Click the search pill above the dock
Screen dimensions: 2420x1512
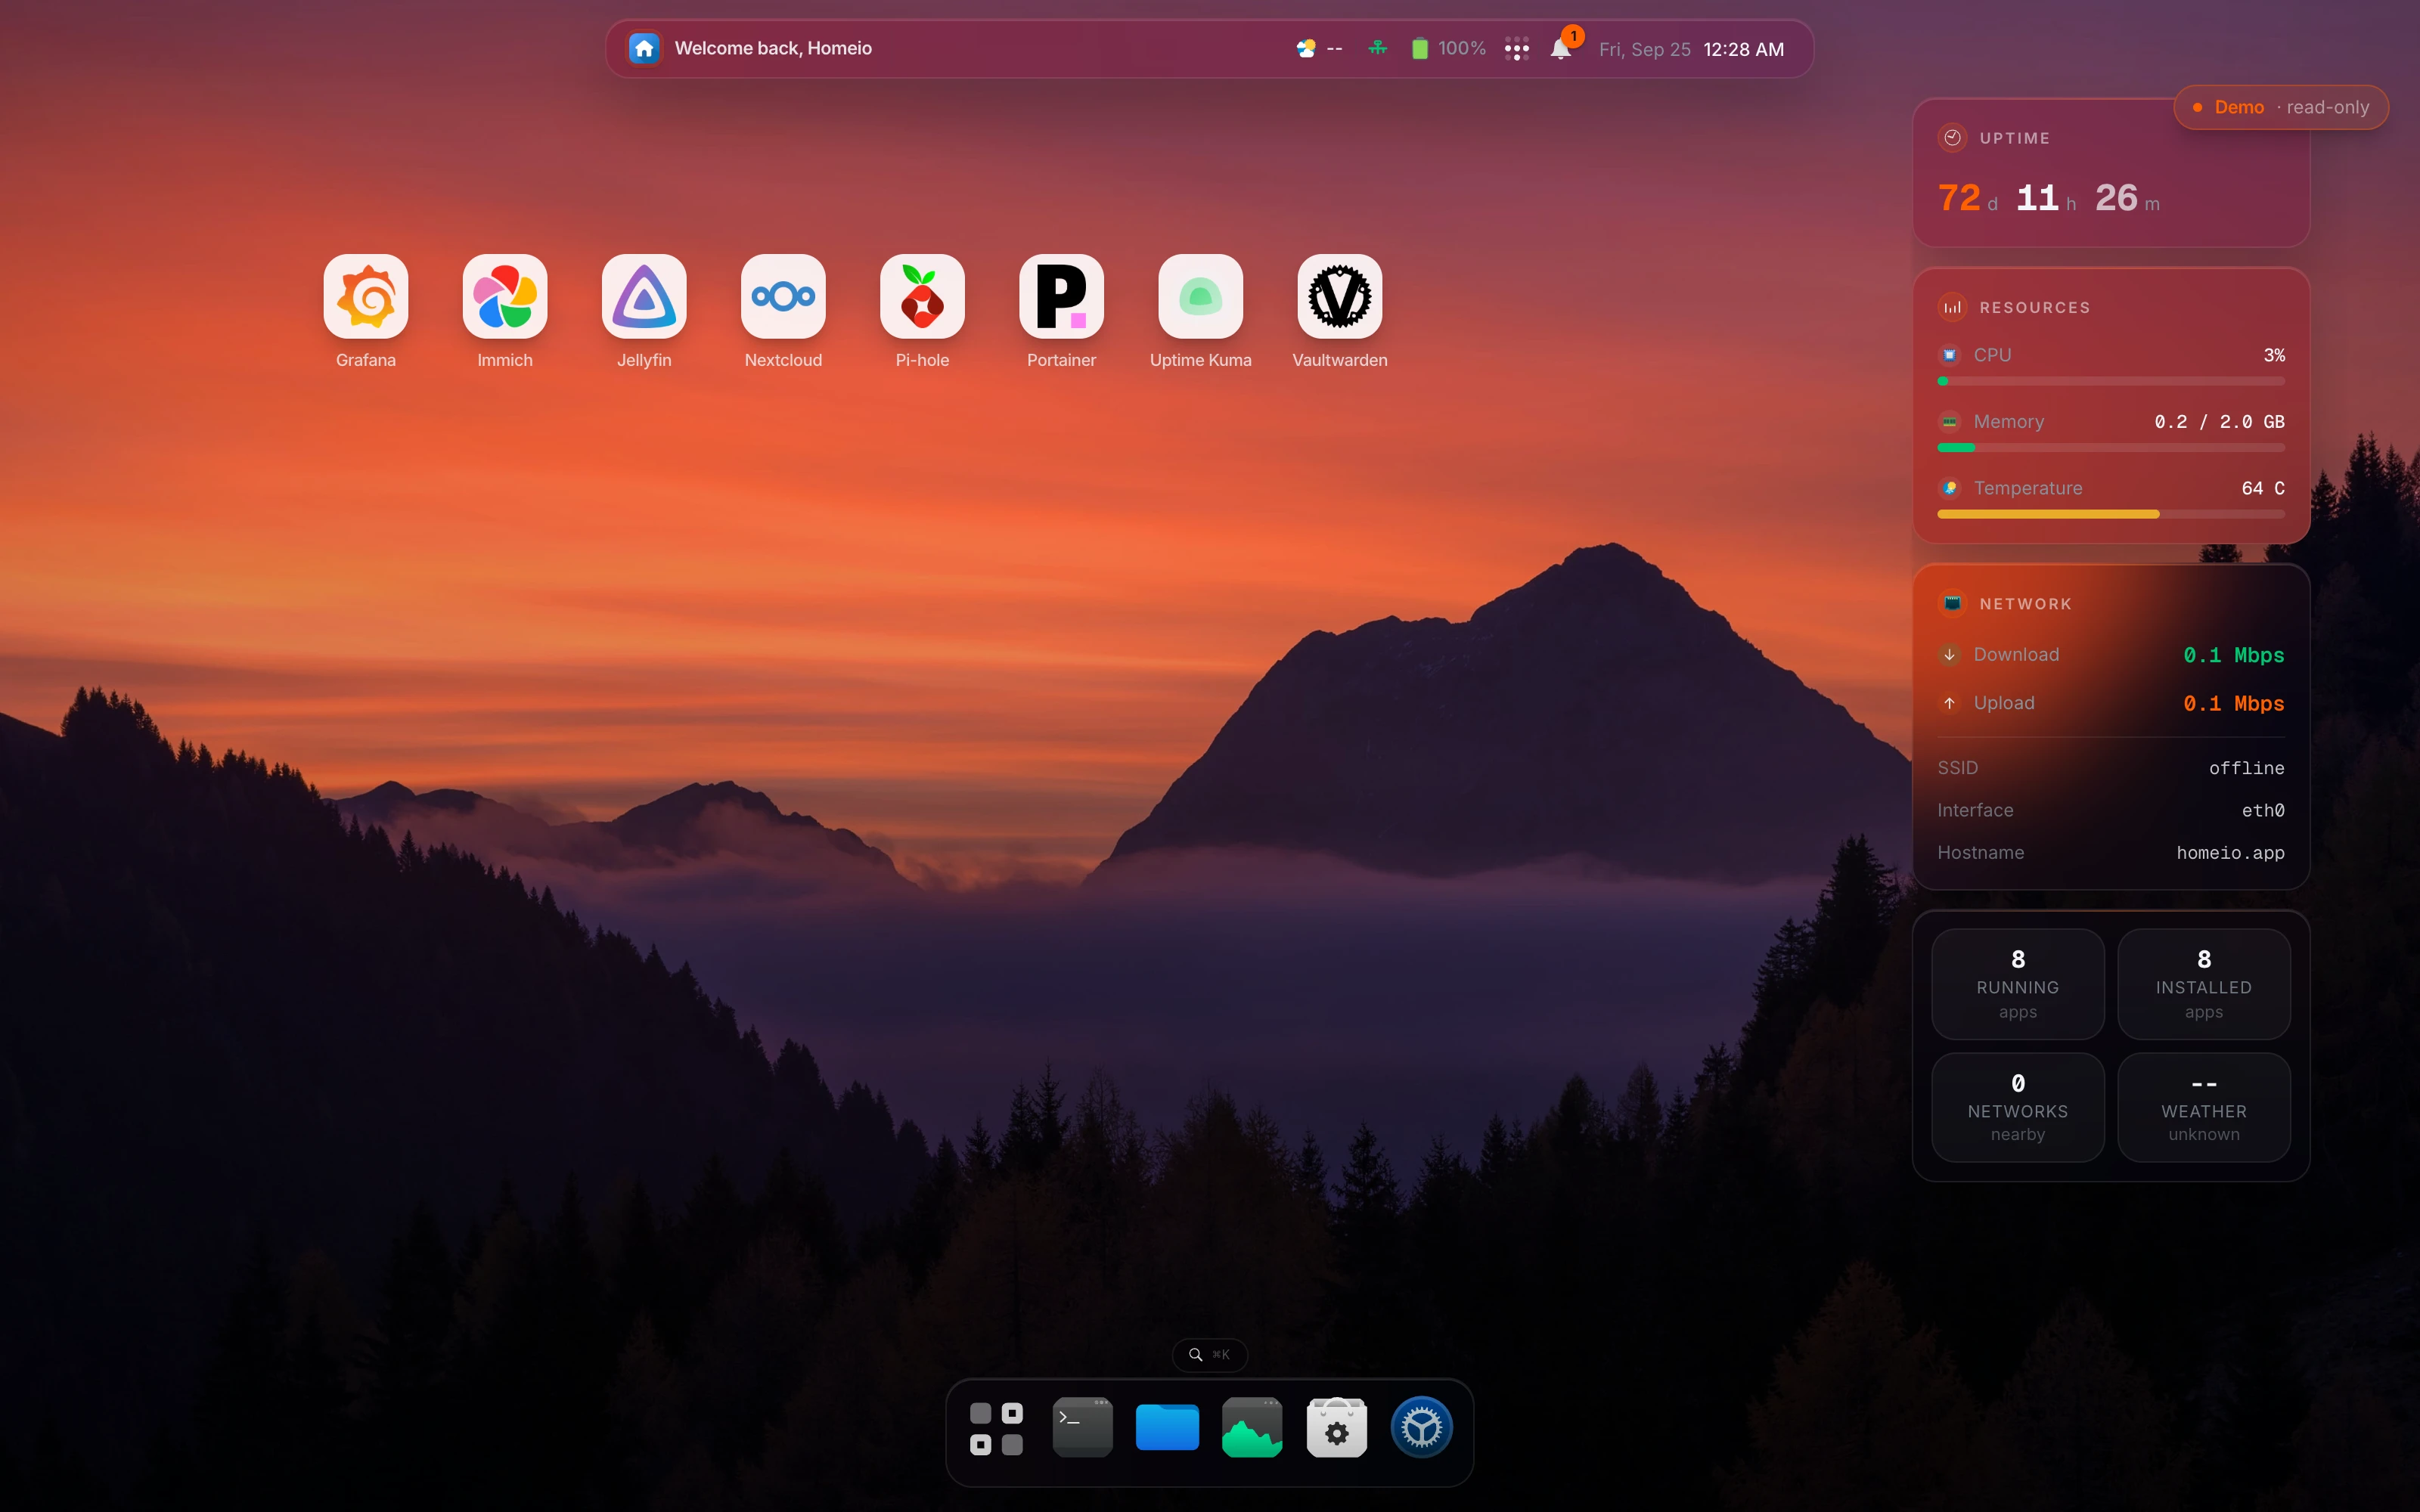click(1209, 1354)
